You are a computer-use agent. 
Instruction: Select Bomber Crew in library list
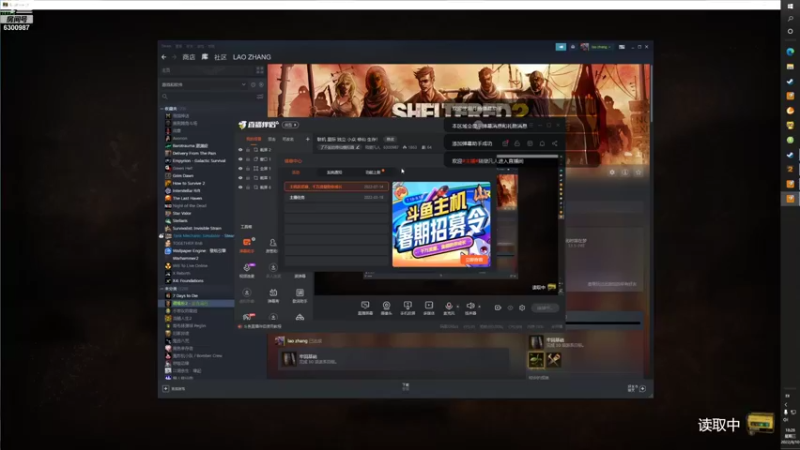[197, 356]
